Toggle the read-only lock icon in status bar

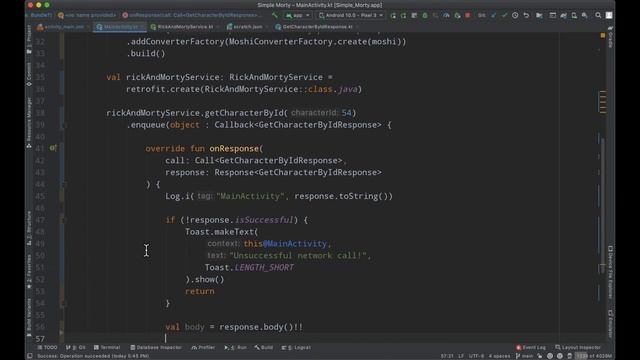540,356
